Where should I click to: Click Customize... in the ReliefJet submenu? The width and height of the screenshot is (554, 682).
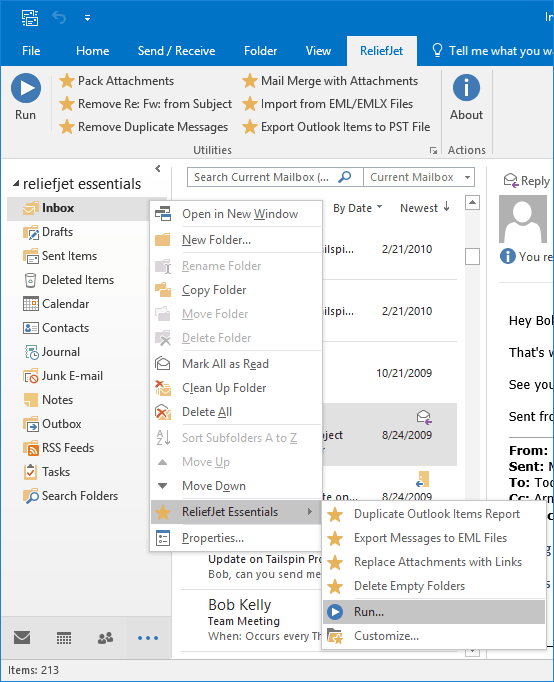click(x=434, y=636)
